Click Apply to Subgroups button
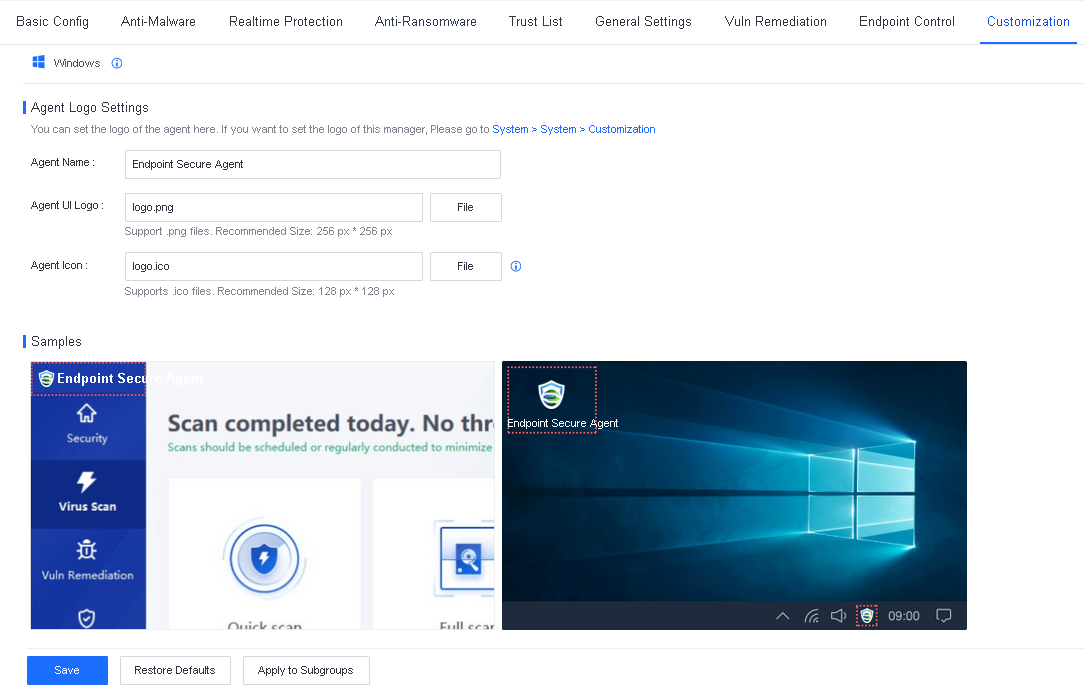Viewport: 1084px width, 695px height. [x=305, y=670]
